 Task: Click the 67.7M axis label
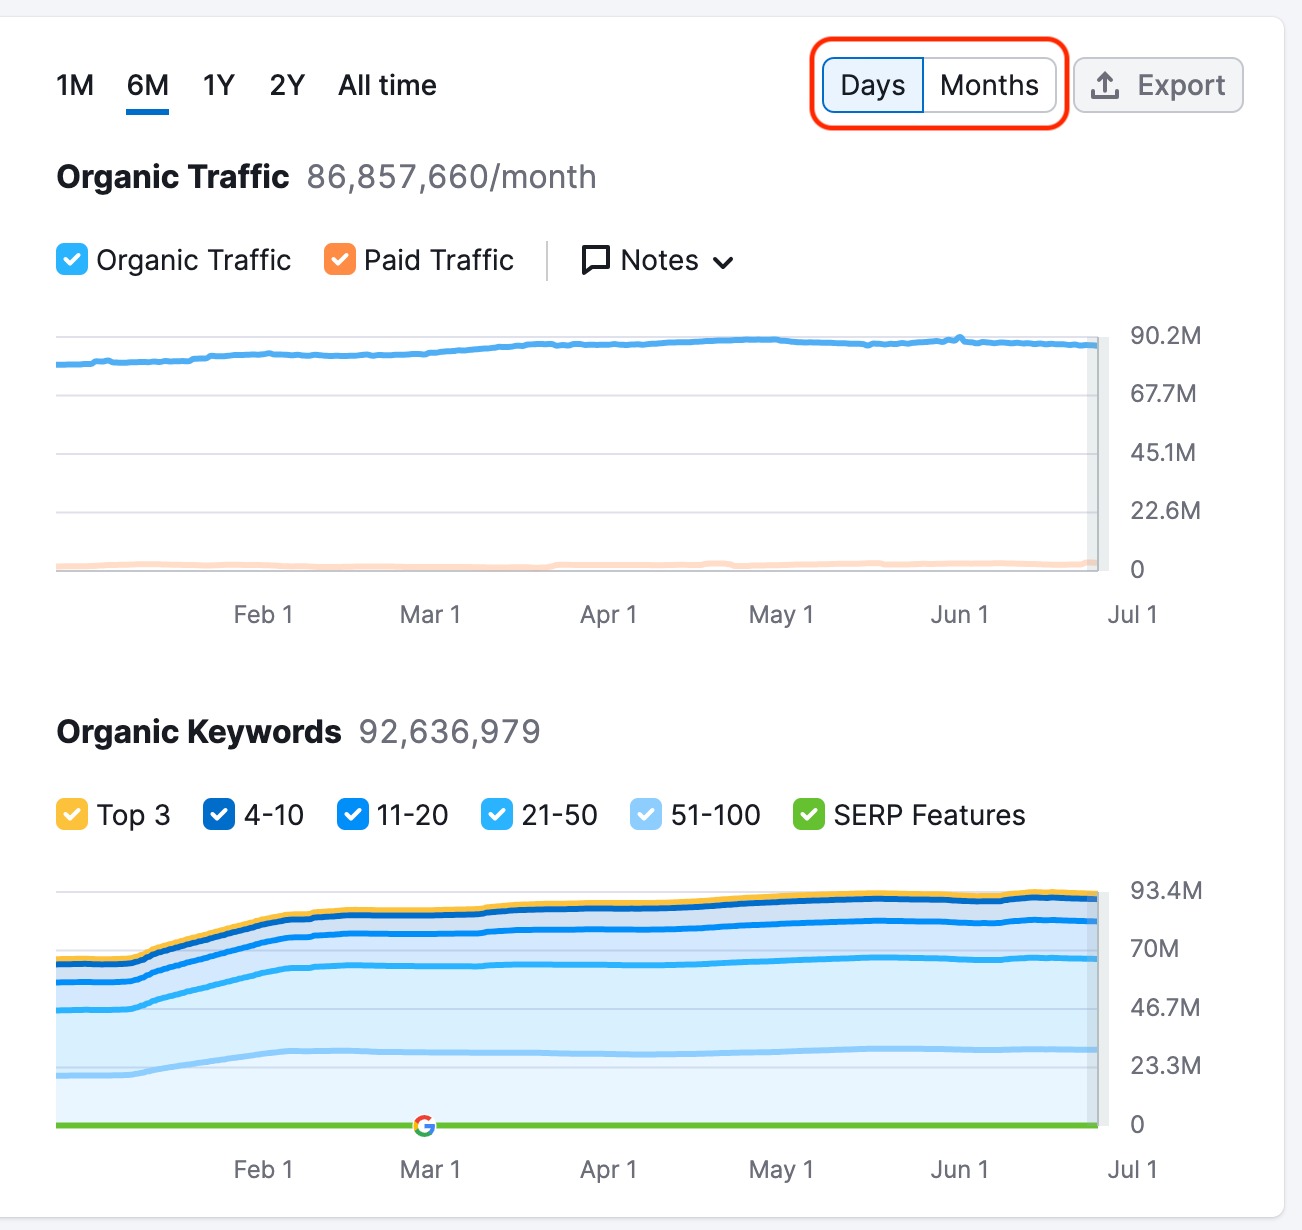[x=1163, y=394]
